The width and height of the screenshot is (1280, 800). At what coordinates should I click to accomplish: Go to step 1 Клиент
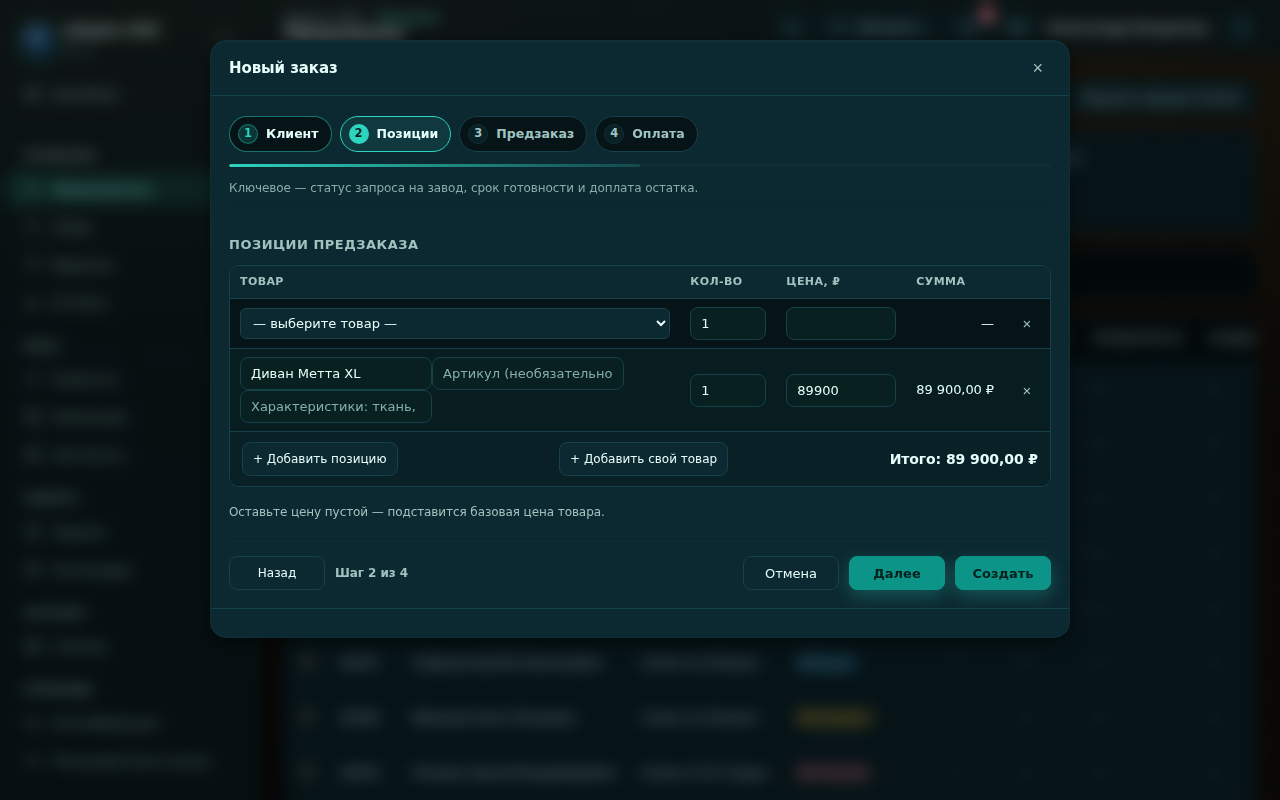pyautogui.click(x=280, y=134)
